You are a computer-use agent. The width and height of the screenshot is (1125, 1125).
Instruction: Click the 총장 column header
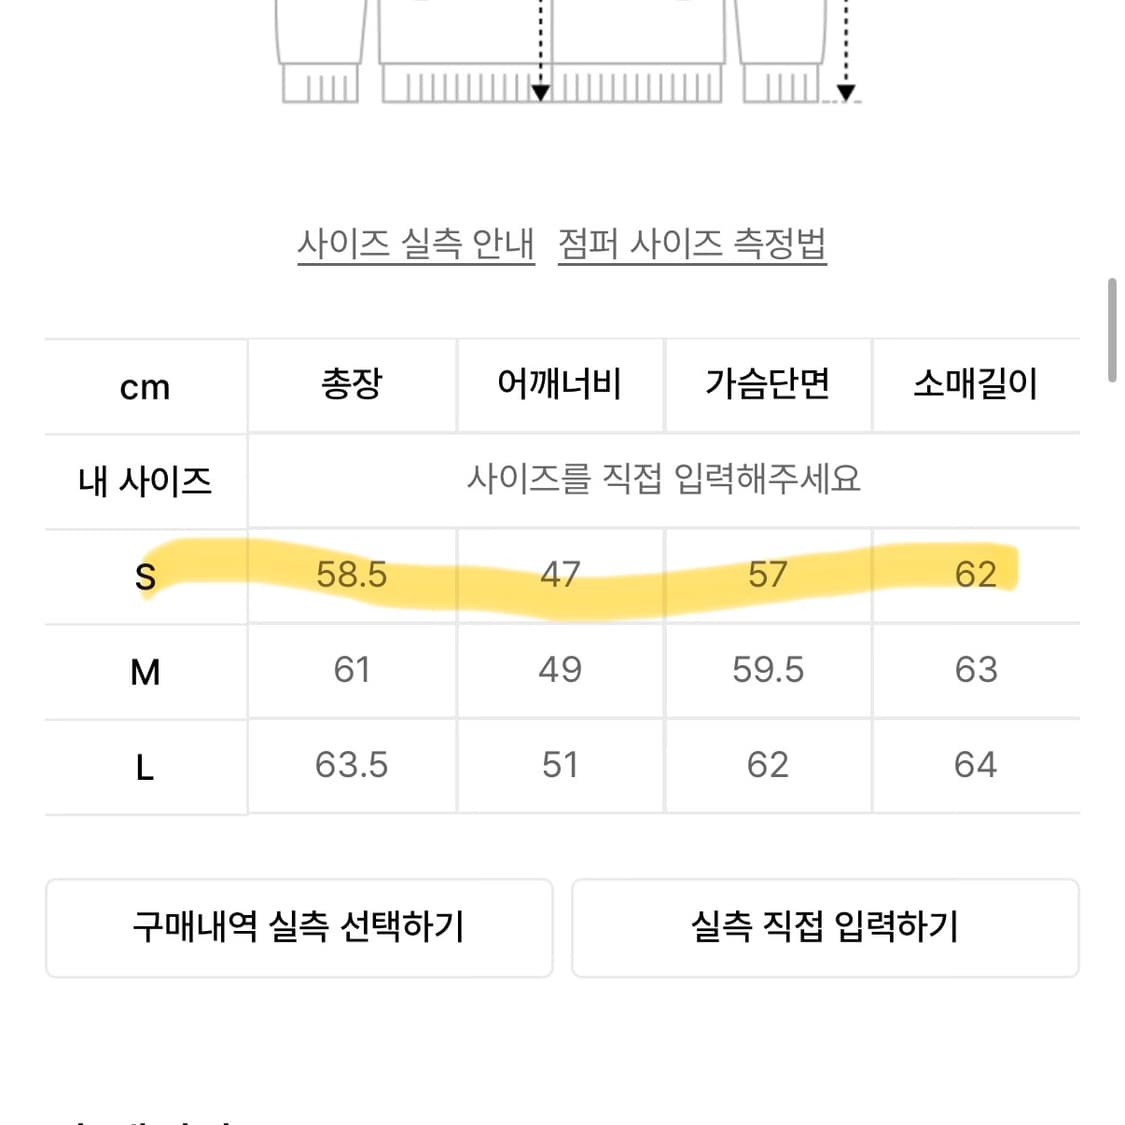tap(351, 386)
